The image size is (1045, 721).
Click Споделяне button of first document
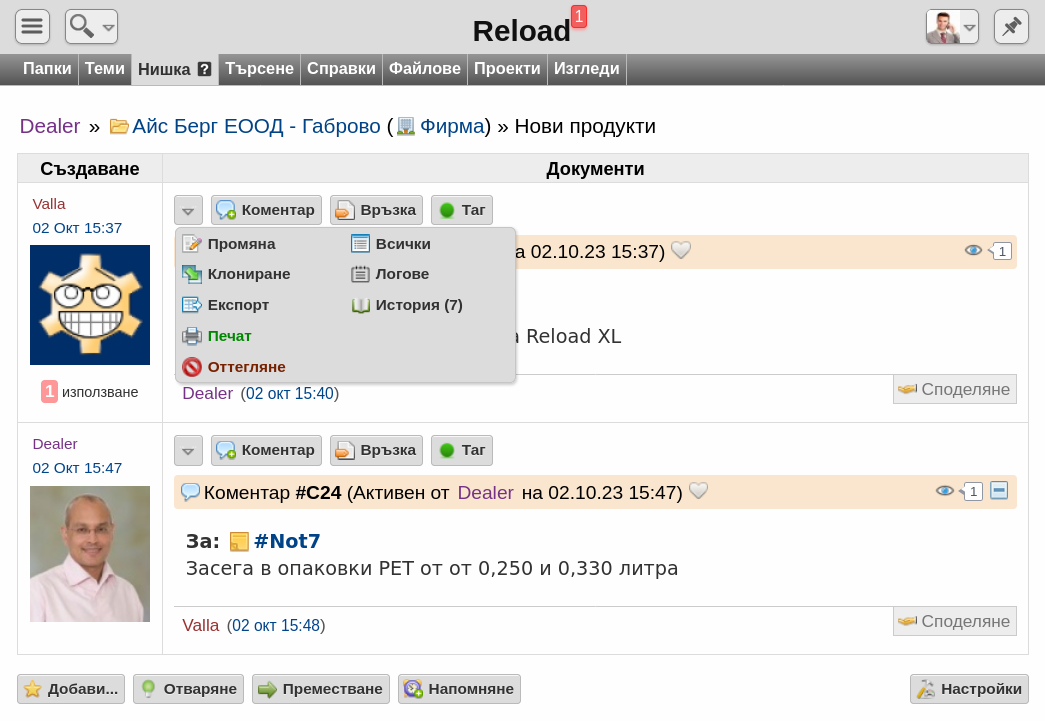tap(955, 389)
